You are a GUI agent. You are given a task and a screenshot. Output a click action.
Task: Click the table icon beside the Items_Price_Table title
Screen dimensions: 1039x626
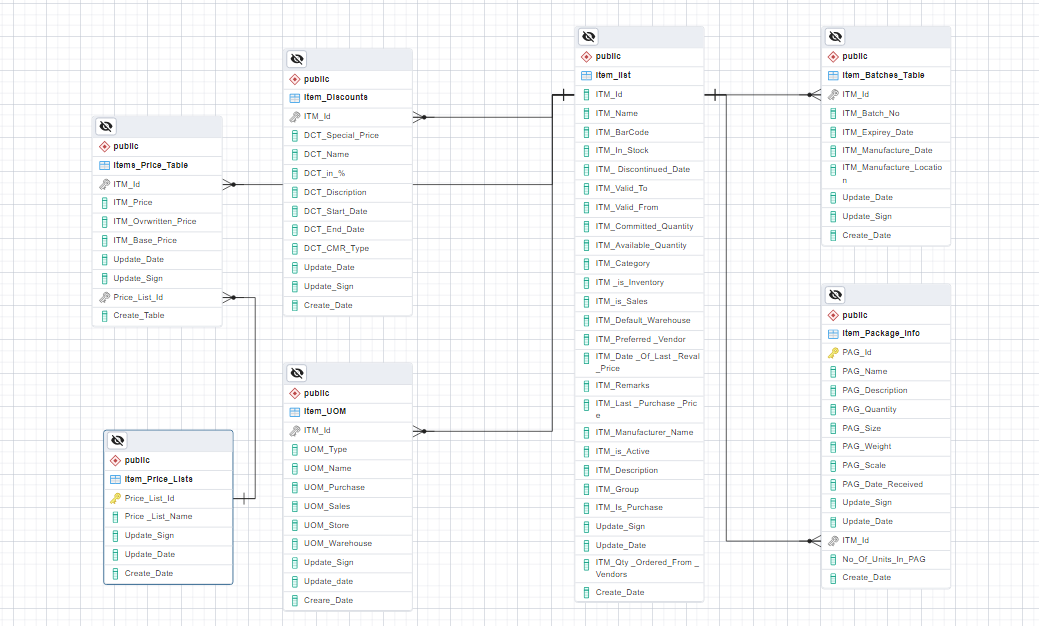pos(104,165)
